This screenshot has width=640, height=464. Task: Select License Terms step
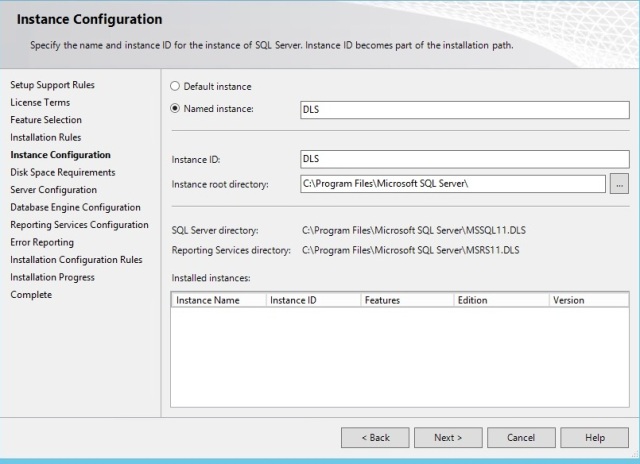click(40, 102)
